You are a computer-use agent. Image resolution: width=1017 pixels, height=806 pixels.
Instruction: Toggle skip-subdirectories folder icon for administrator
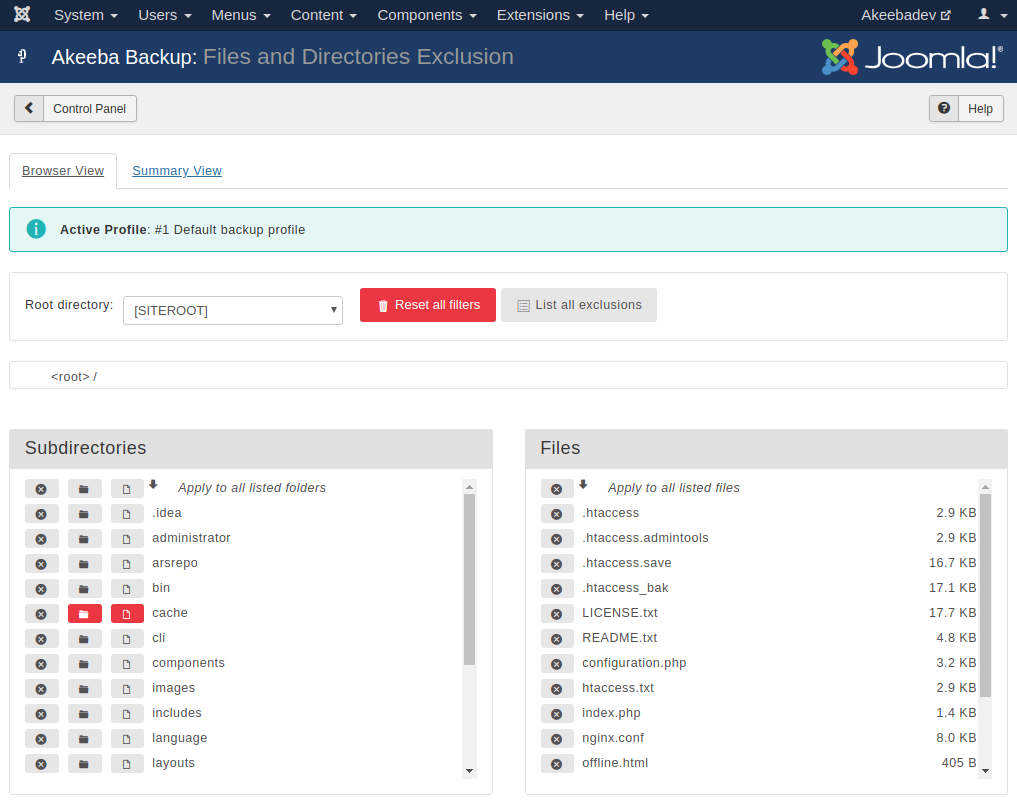click(84, 538)
